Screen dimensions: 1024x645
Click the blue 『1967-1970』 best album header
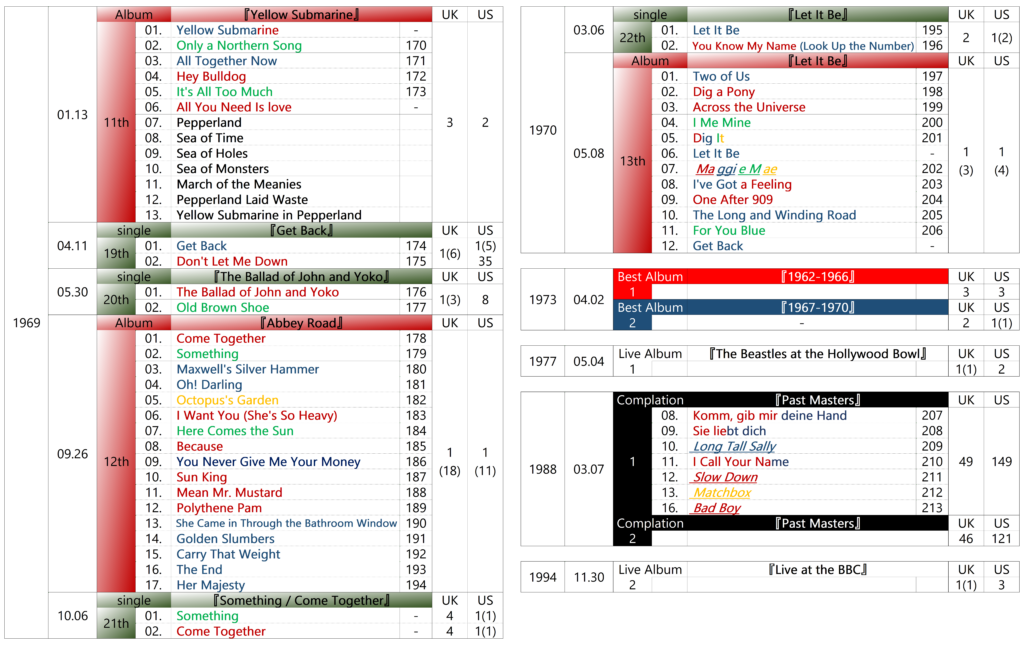pos(818,308)
